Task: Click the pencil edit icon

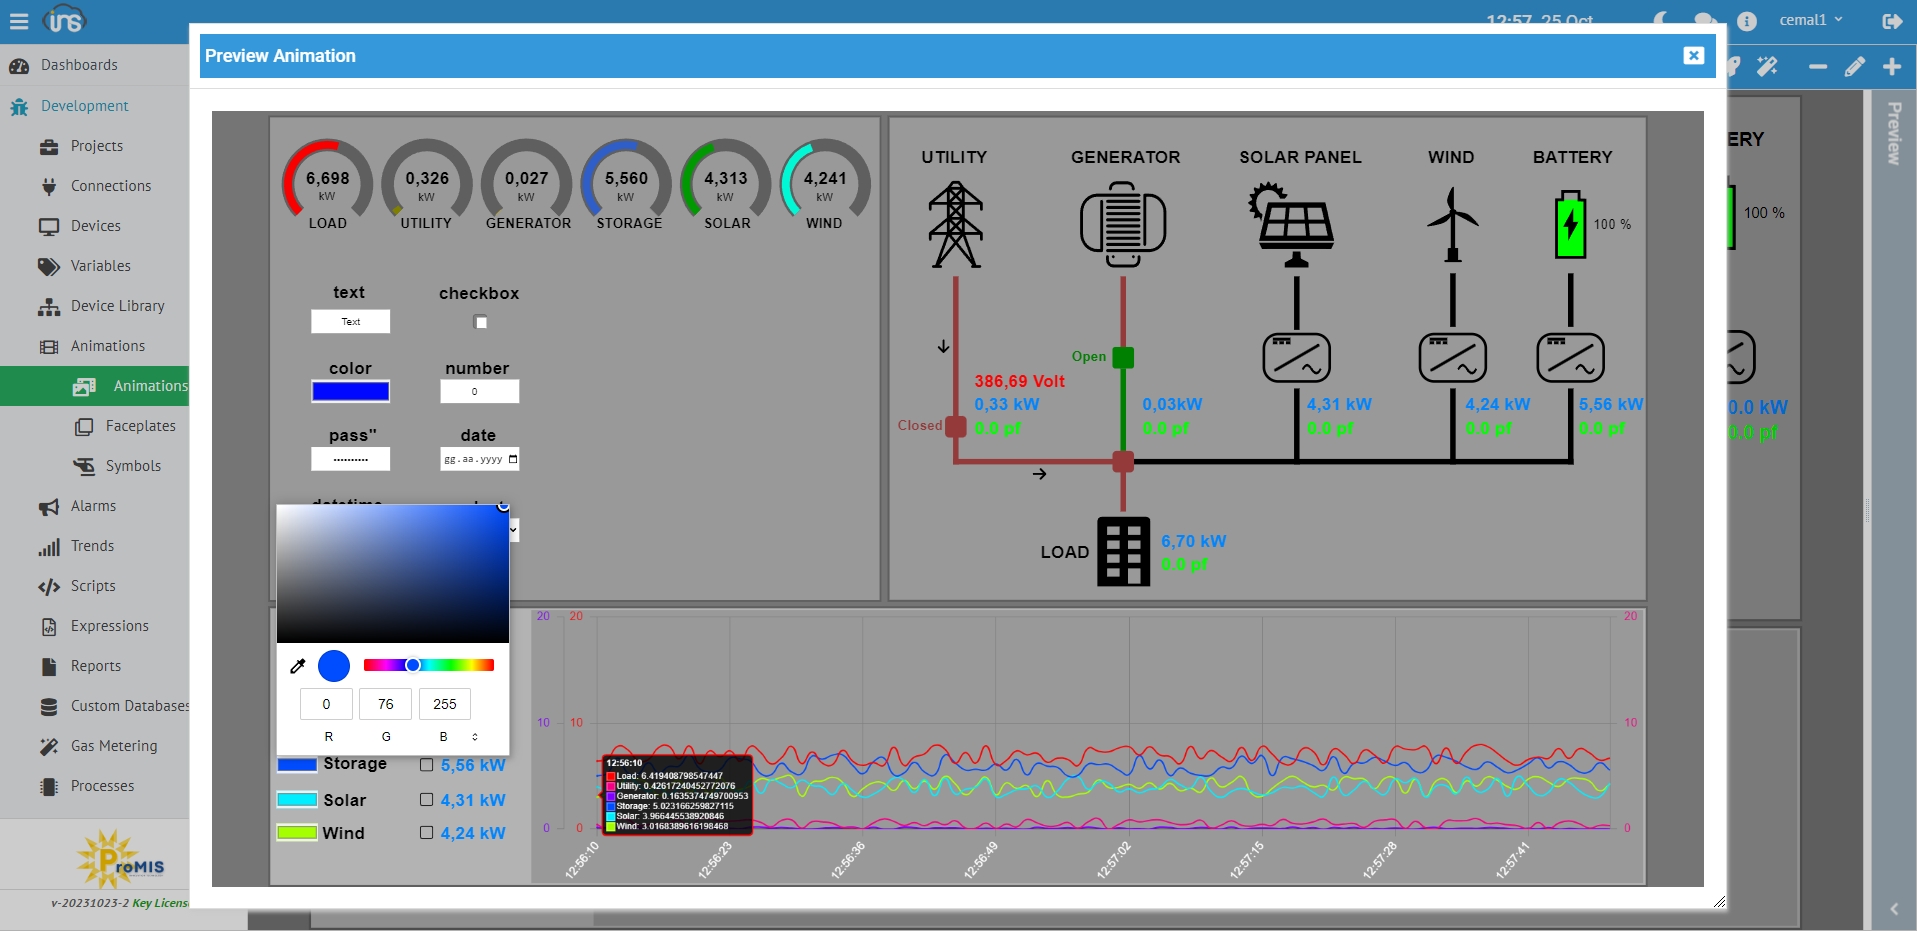Action: (x=1854, y=67)
